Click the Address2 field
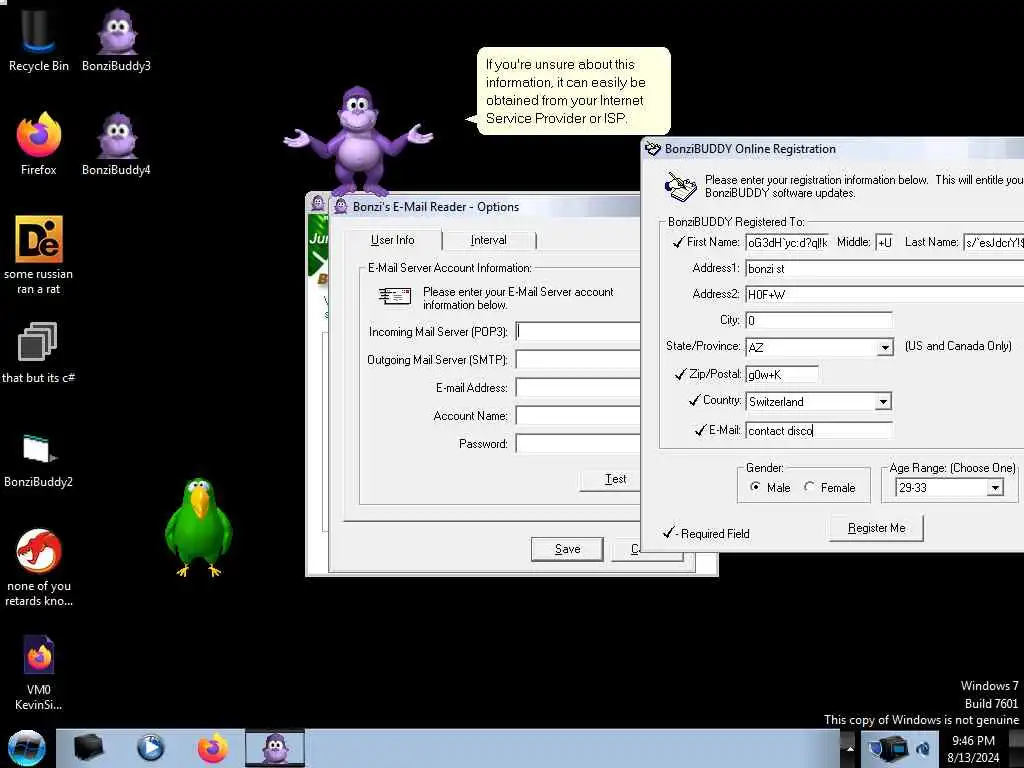The width and height of the screenshot is (1024, 768). [884, 294]
